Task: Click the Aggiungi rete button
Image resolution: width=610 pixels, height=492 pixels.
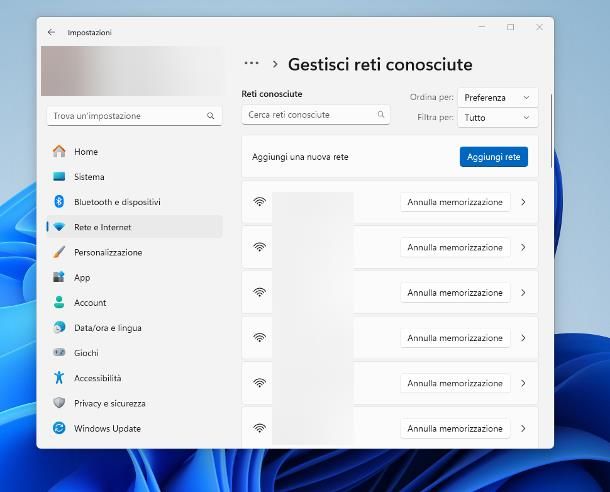Action: (494, 157)
